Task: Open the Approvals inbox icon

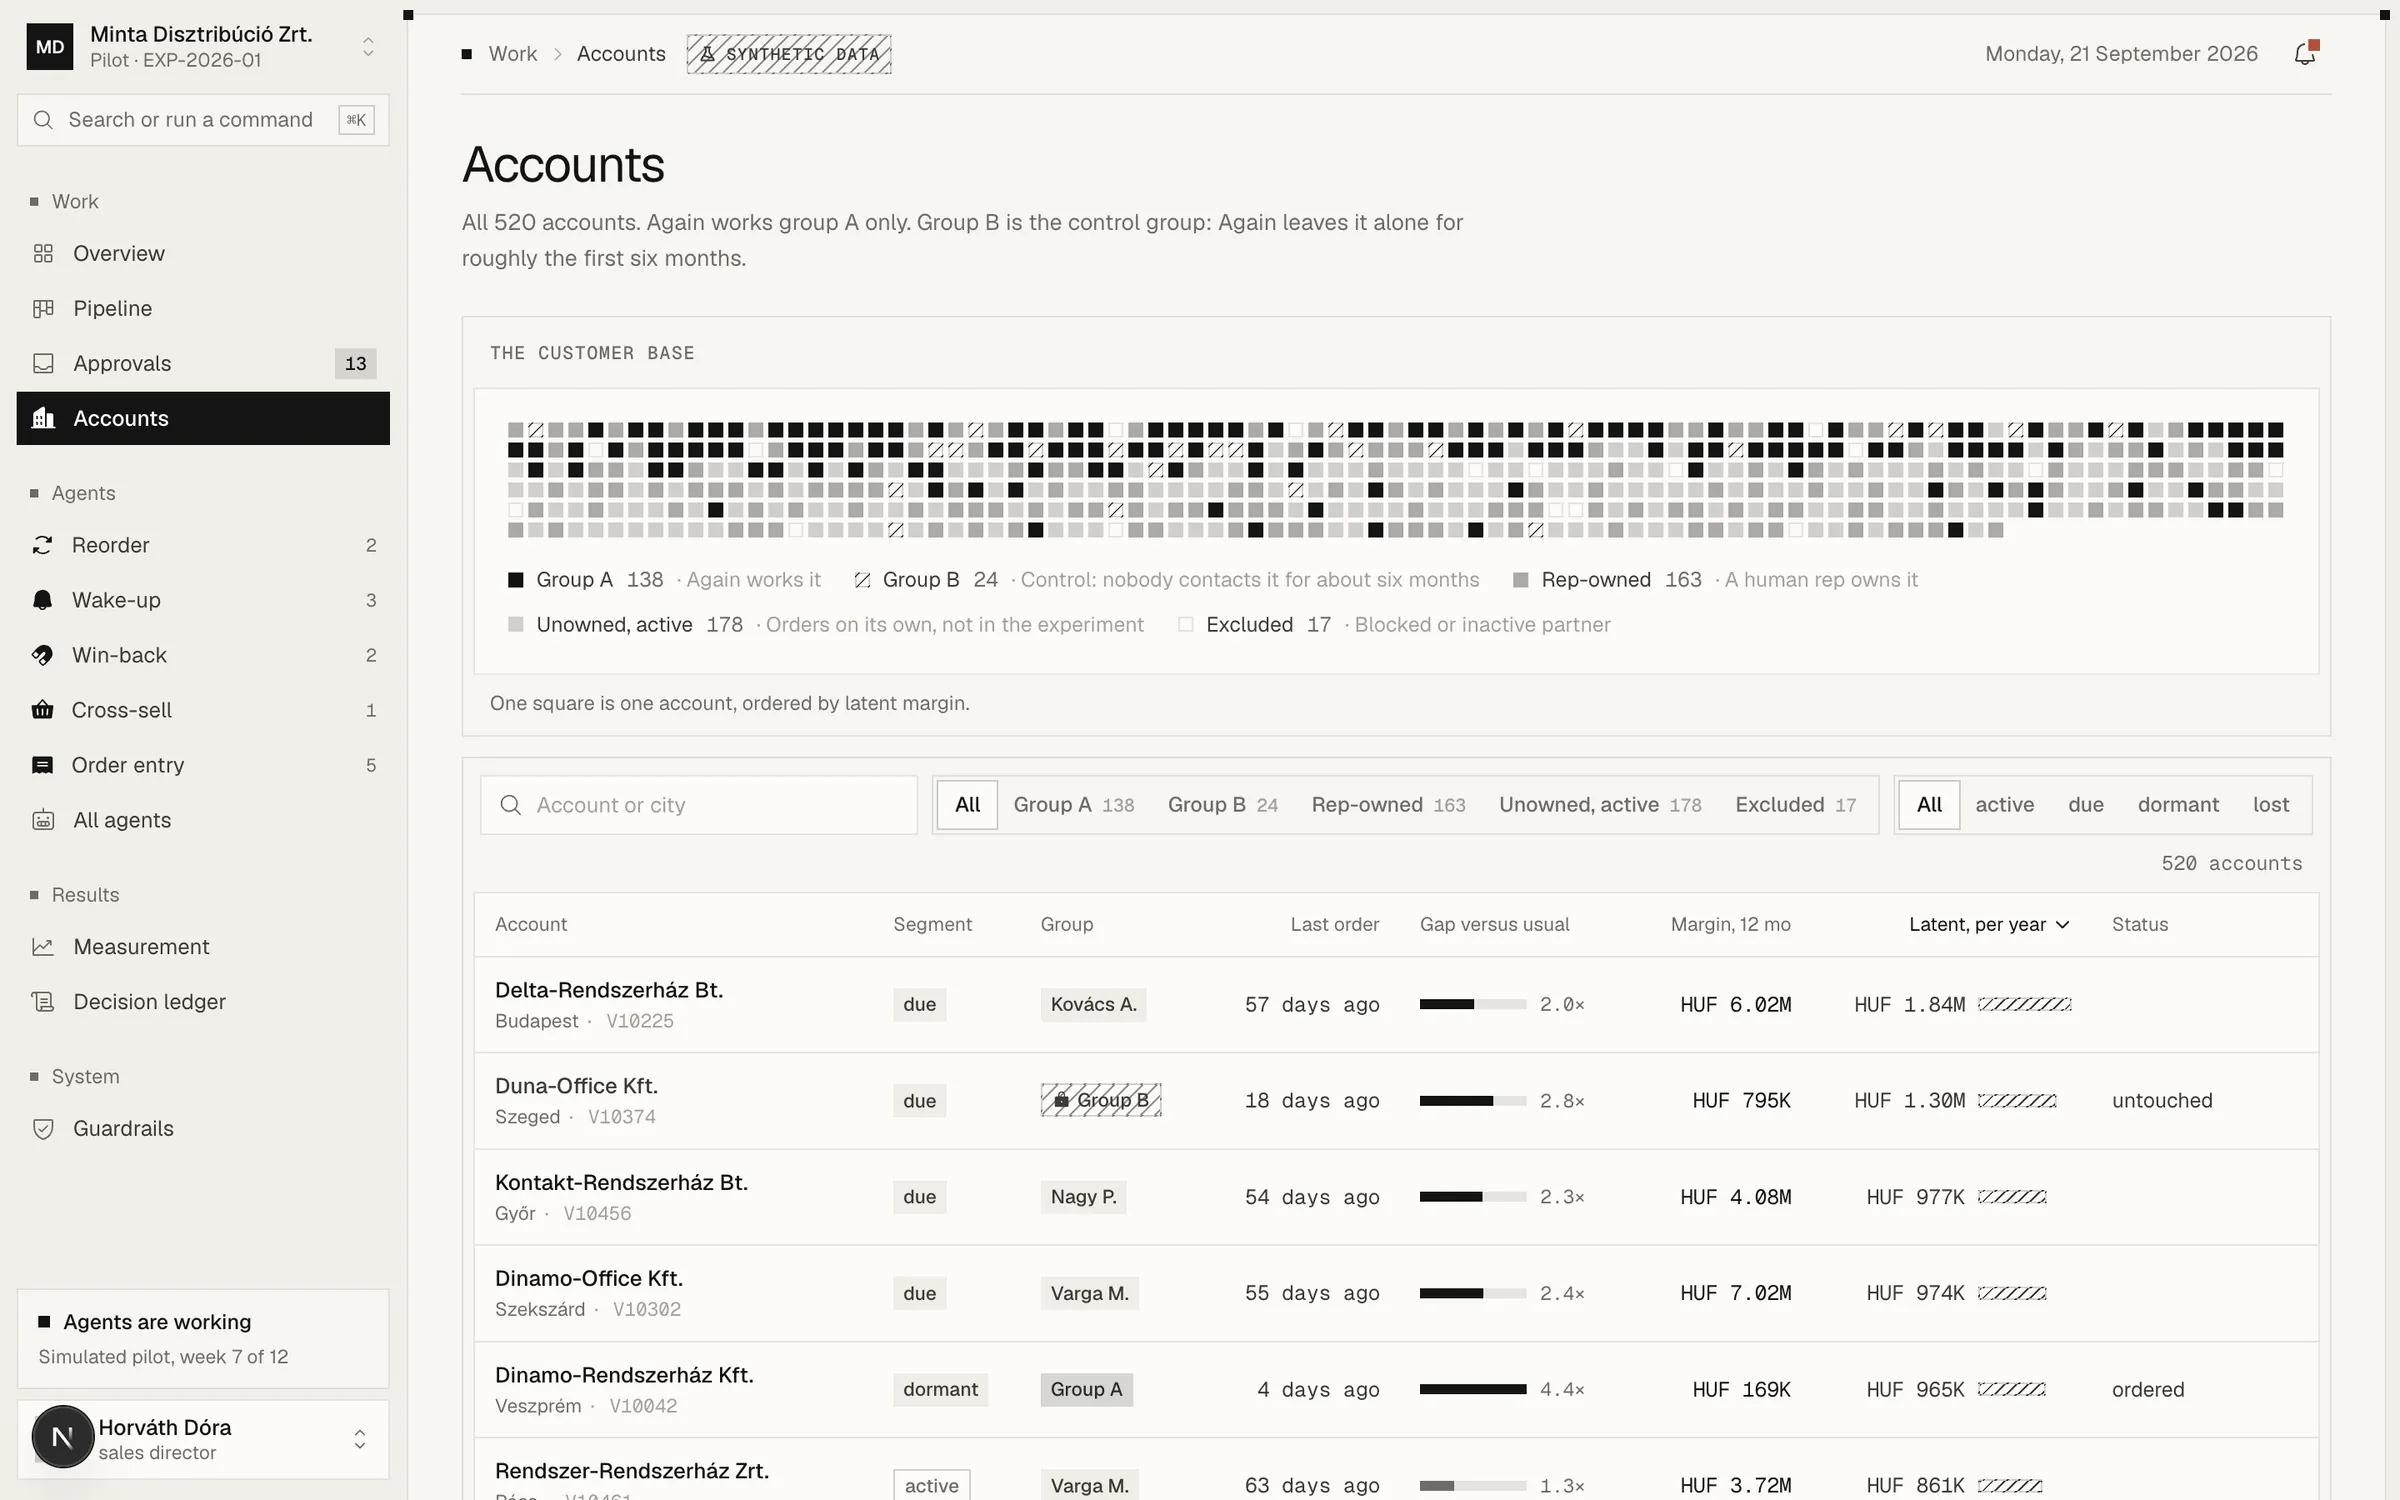Action: point(43,364)
